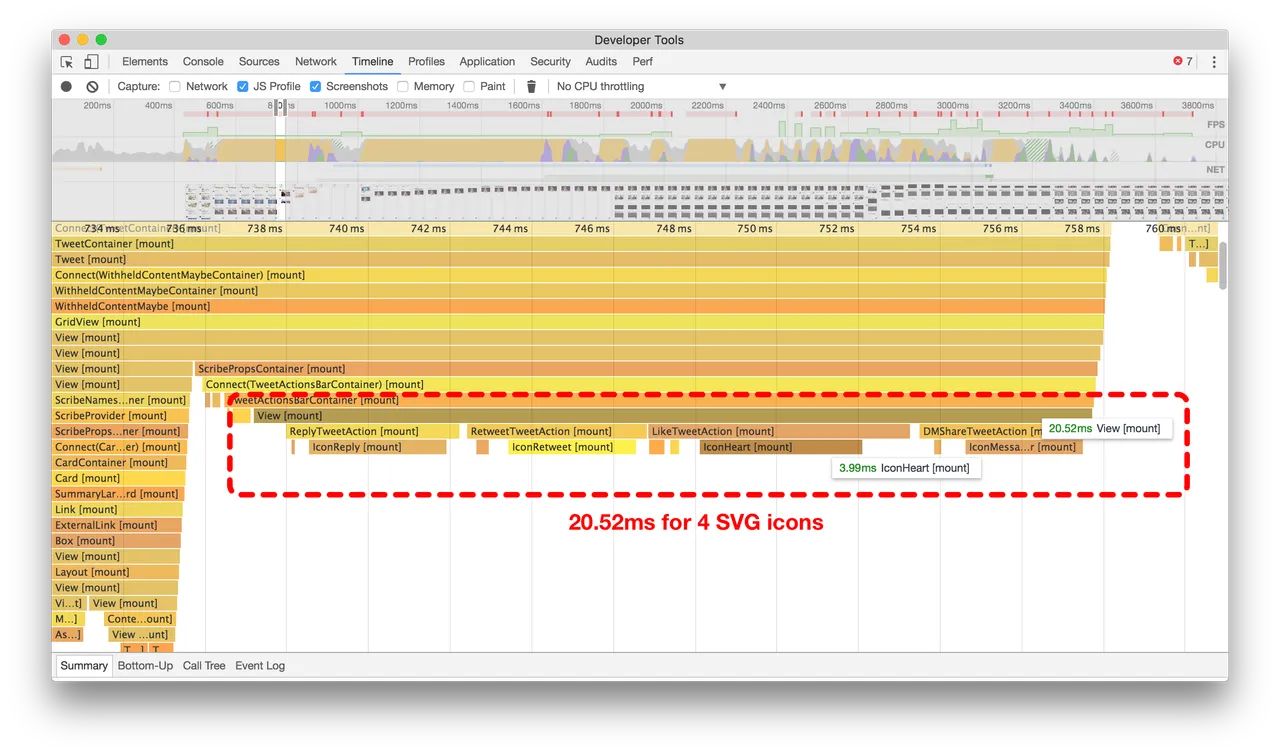This screenshot has height=755, width=1280.
Task: Click the FPS label in the overview pane
Action: [x=1214, y=124]
